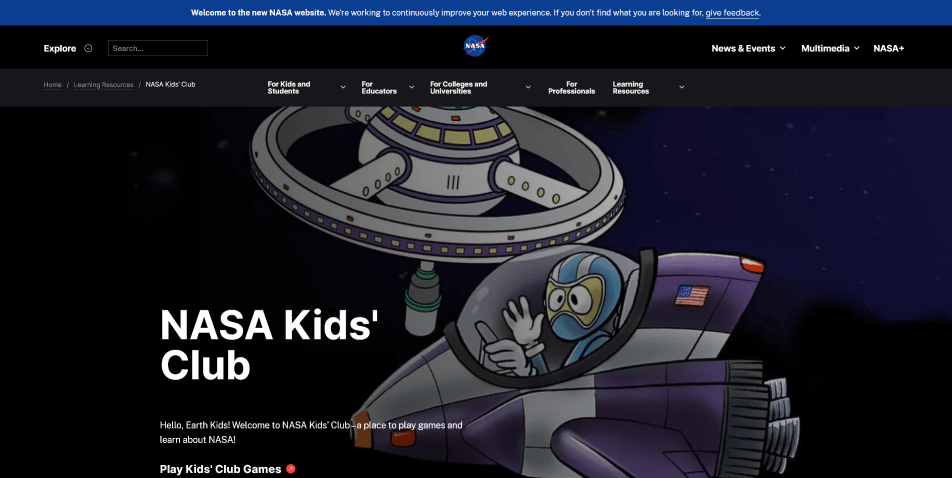Open the Learning Resources nav item
The width and height of the screenshot is (952, 478).
[631, 87]
